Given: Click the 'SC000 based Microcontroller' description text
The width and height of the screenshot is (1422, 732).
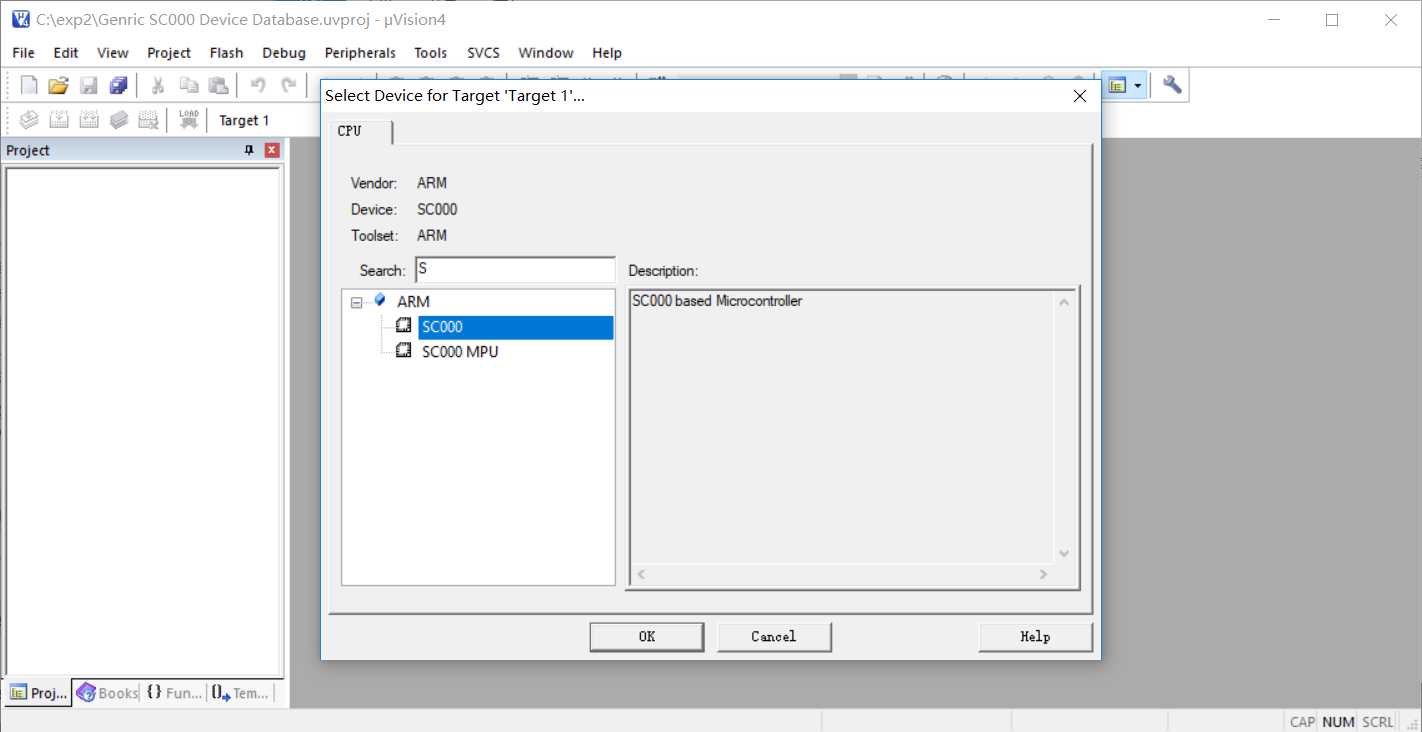Looking at the screenshot, I should pyautogui.click(x=717, y=301).
